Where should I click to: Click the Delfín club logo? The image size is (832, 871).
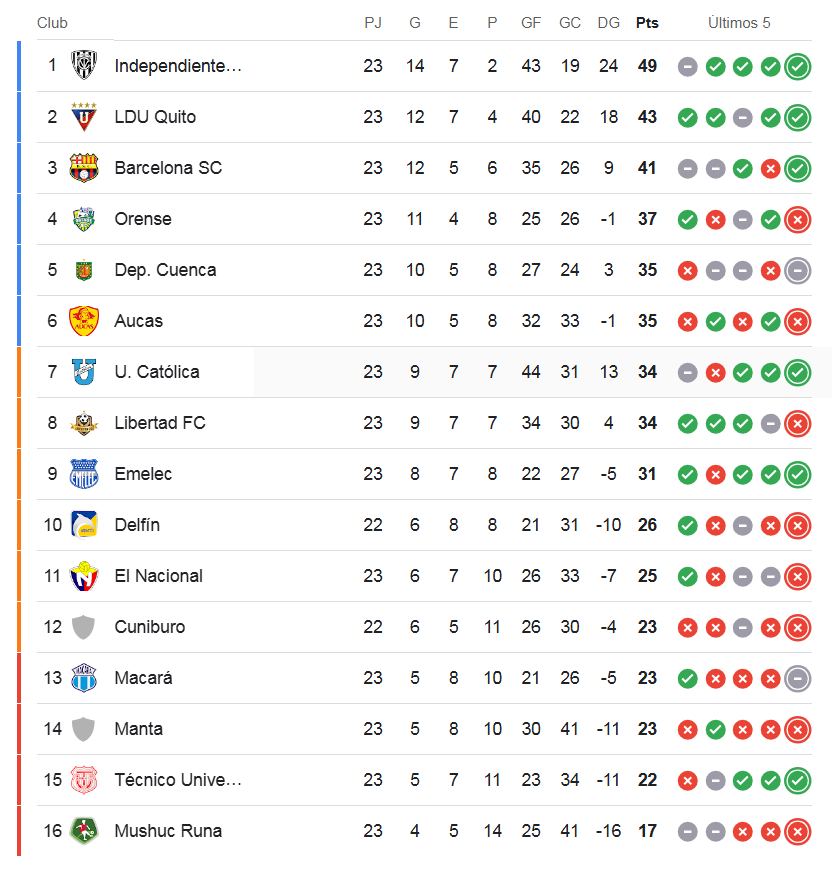84,525
